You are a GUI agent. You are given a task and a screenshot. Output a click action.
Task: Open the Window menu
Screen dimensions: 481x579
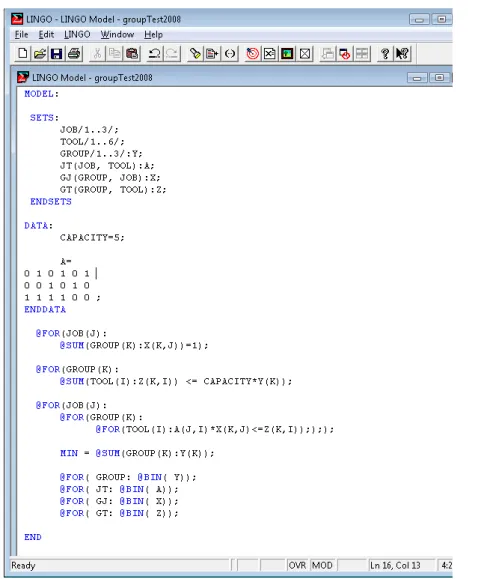point(117,34)
